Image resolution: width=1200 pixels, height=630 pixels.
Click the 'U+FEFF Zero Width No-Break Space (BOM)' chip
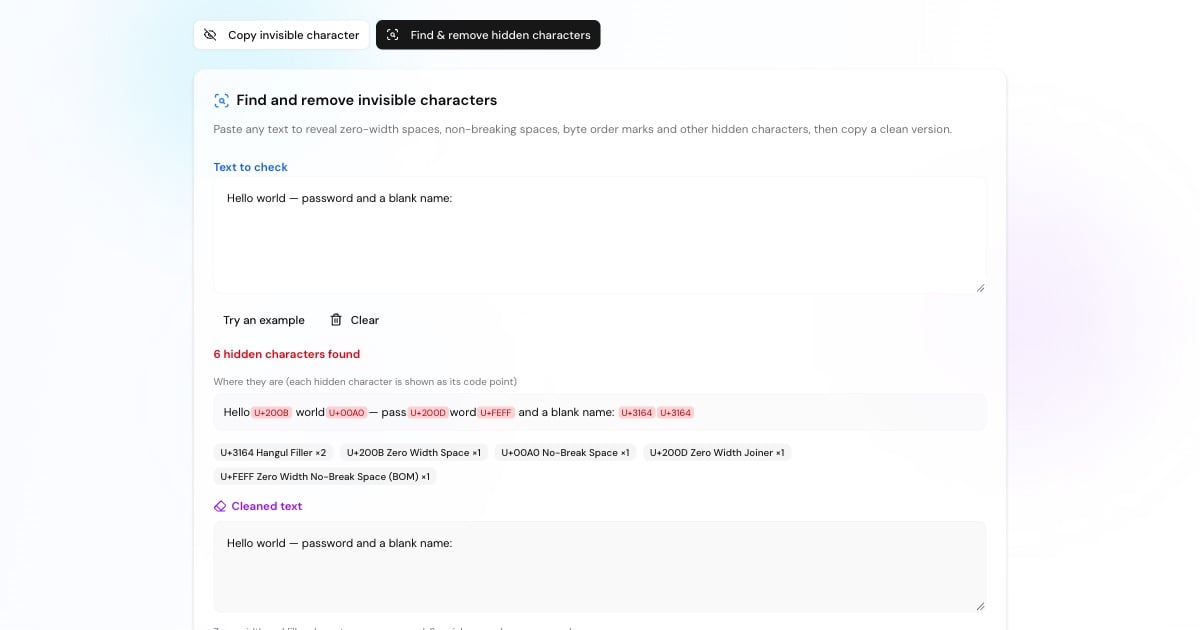coord(325,477)
